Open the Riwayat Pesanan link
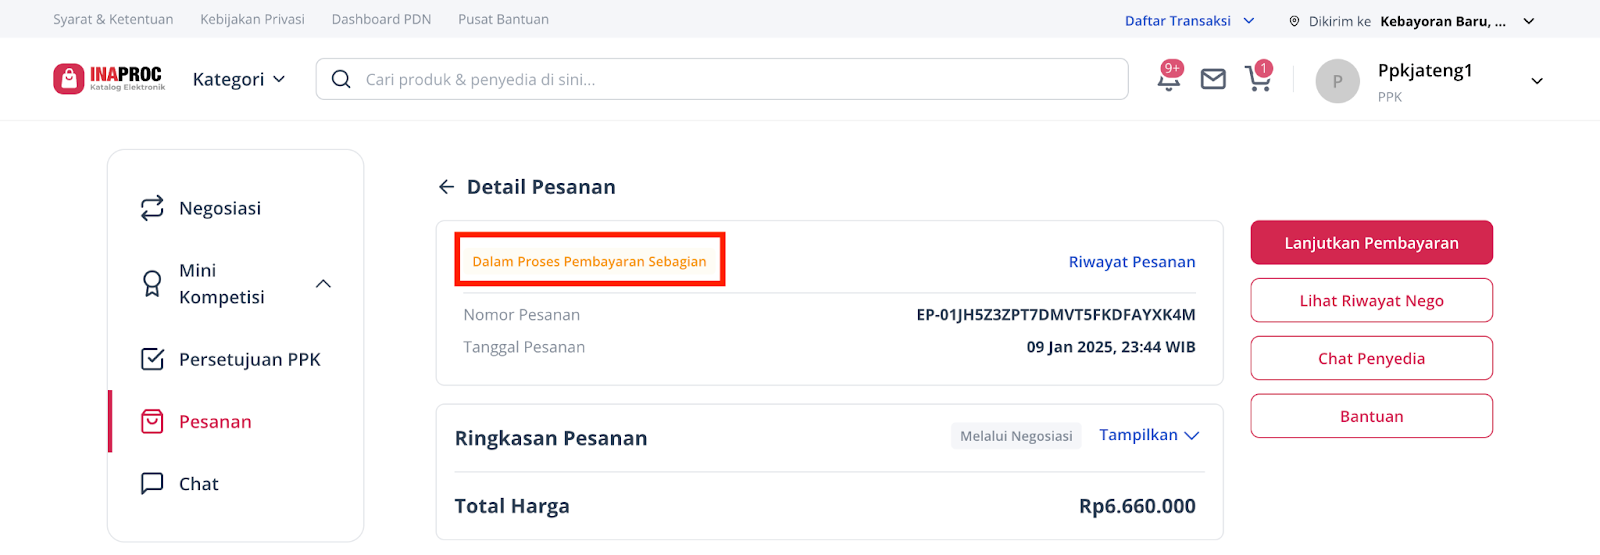 pyautogui.click(x=1132, y=262)
